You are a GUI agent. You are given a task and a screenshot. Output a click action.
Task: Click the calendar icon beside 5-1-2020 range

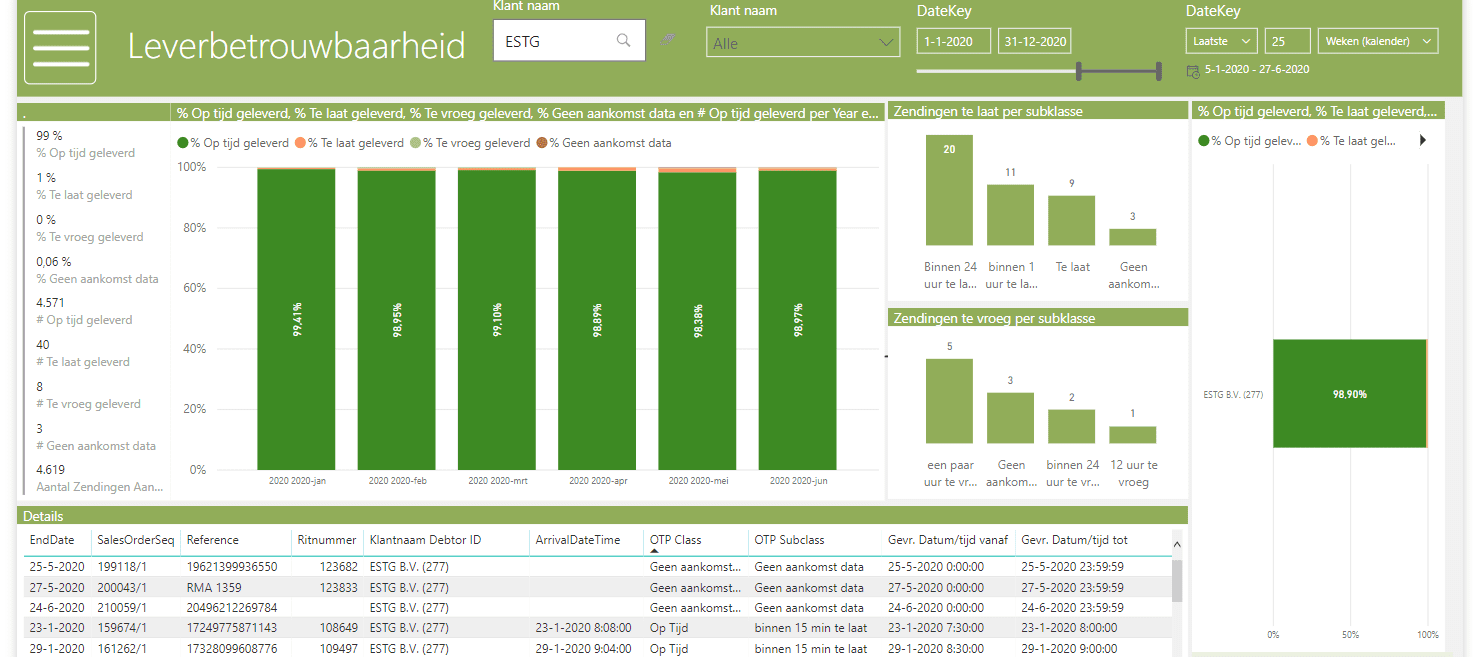click(1192, 70)
